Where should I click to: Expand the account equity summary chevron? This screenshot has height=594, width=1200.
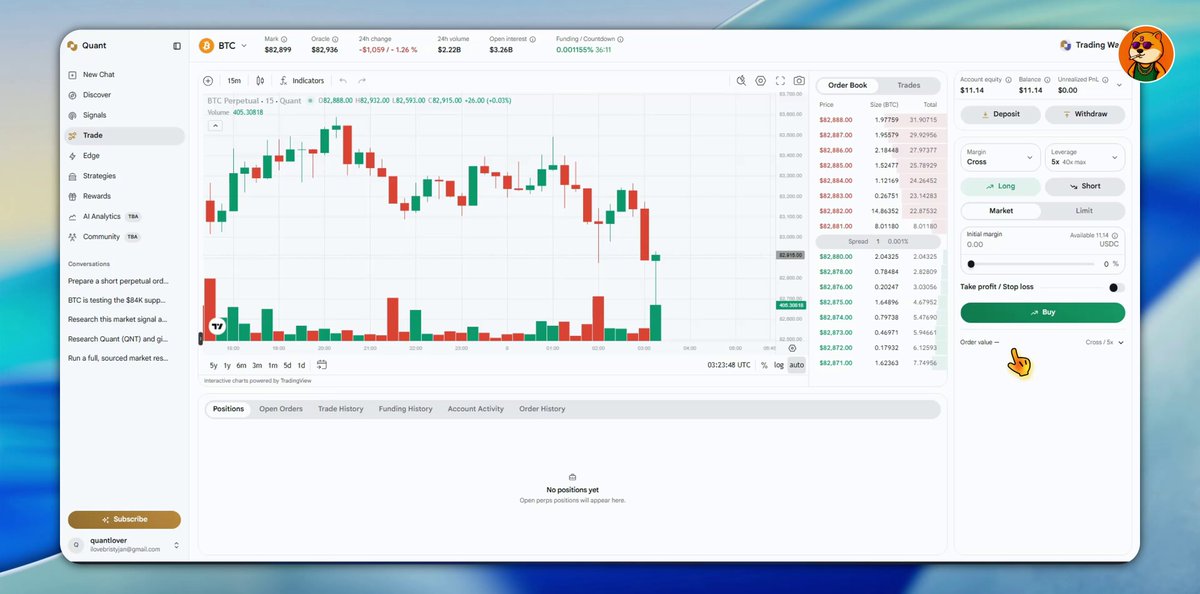click(x=1119, y=85)
